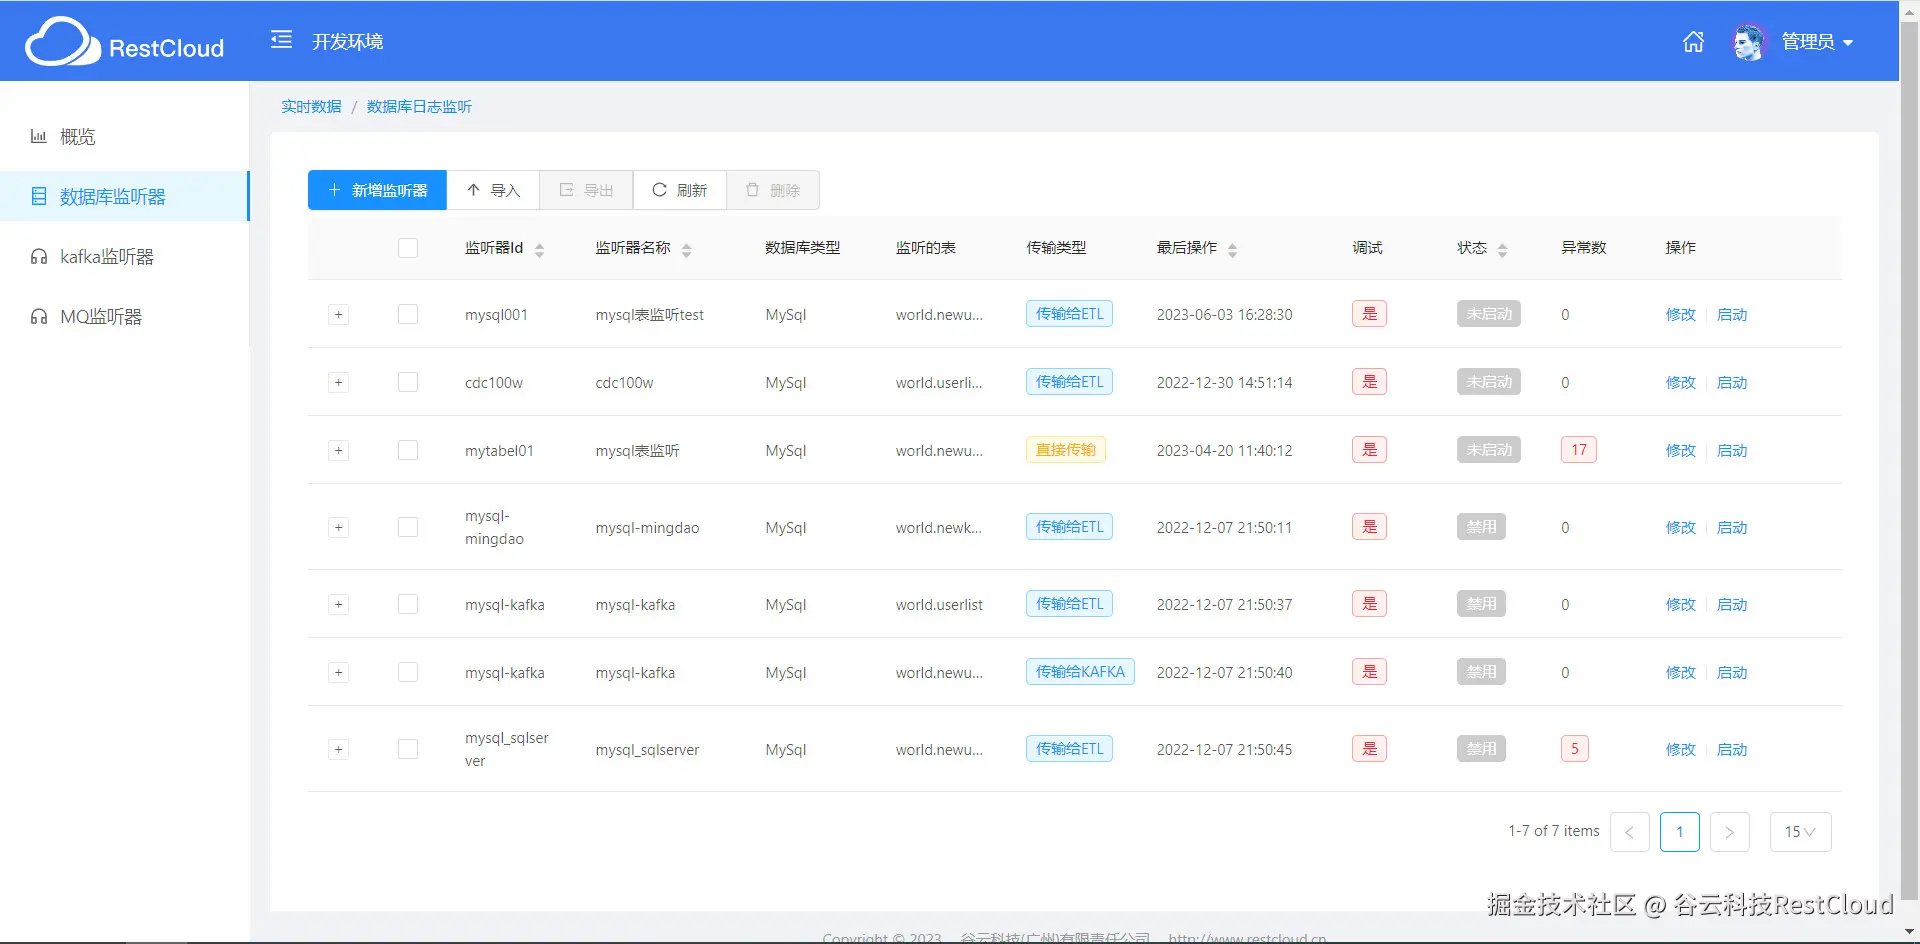Viewport: 1920px width, 944px height.
Task: Open 概览 overview in sidebar
Action: 124,137
